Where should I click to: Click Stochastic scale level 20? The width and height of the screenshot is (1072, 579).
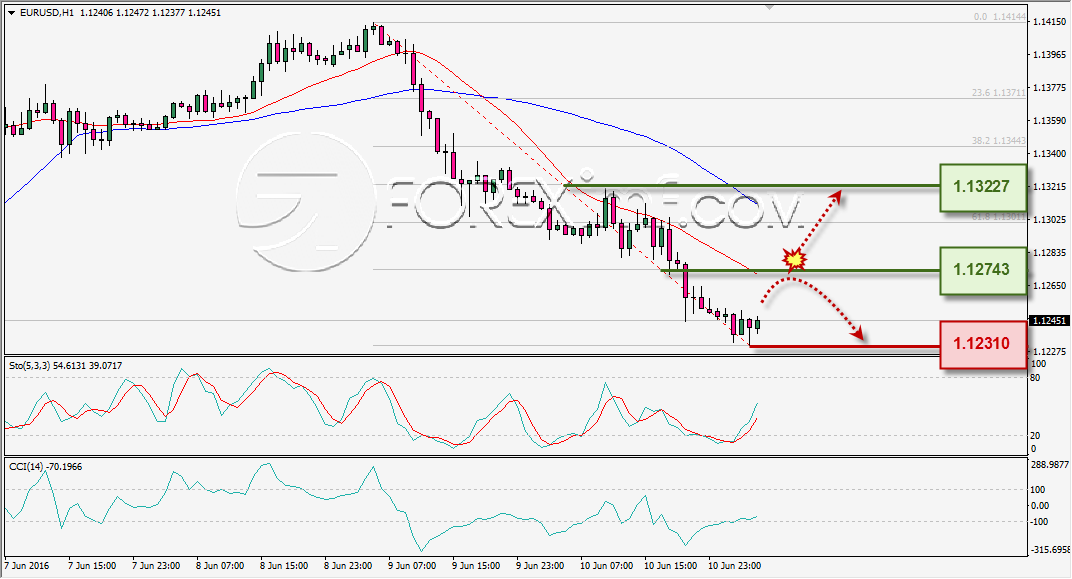tap(1035, 435)
